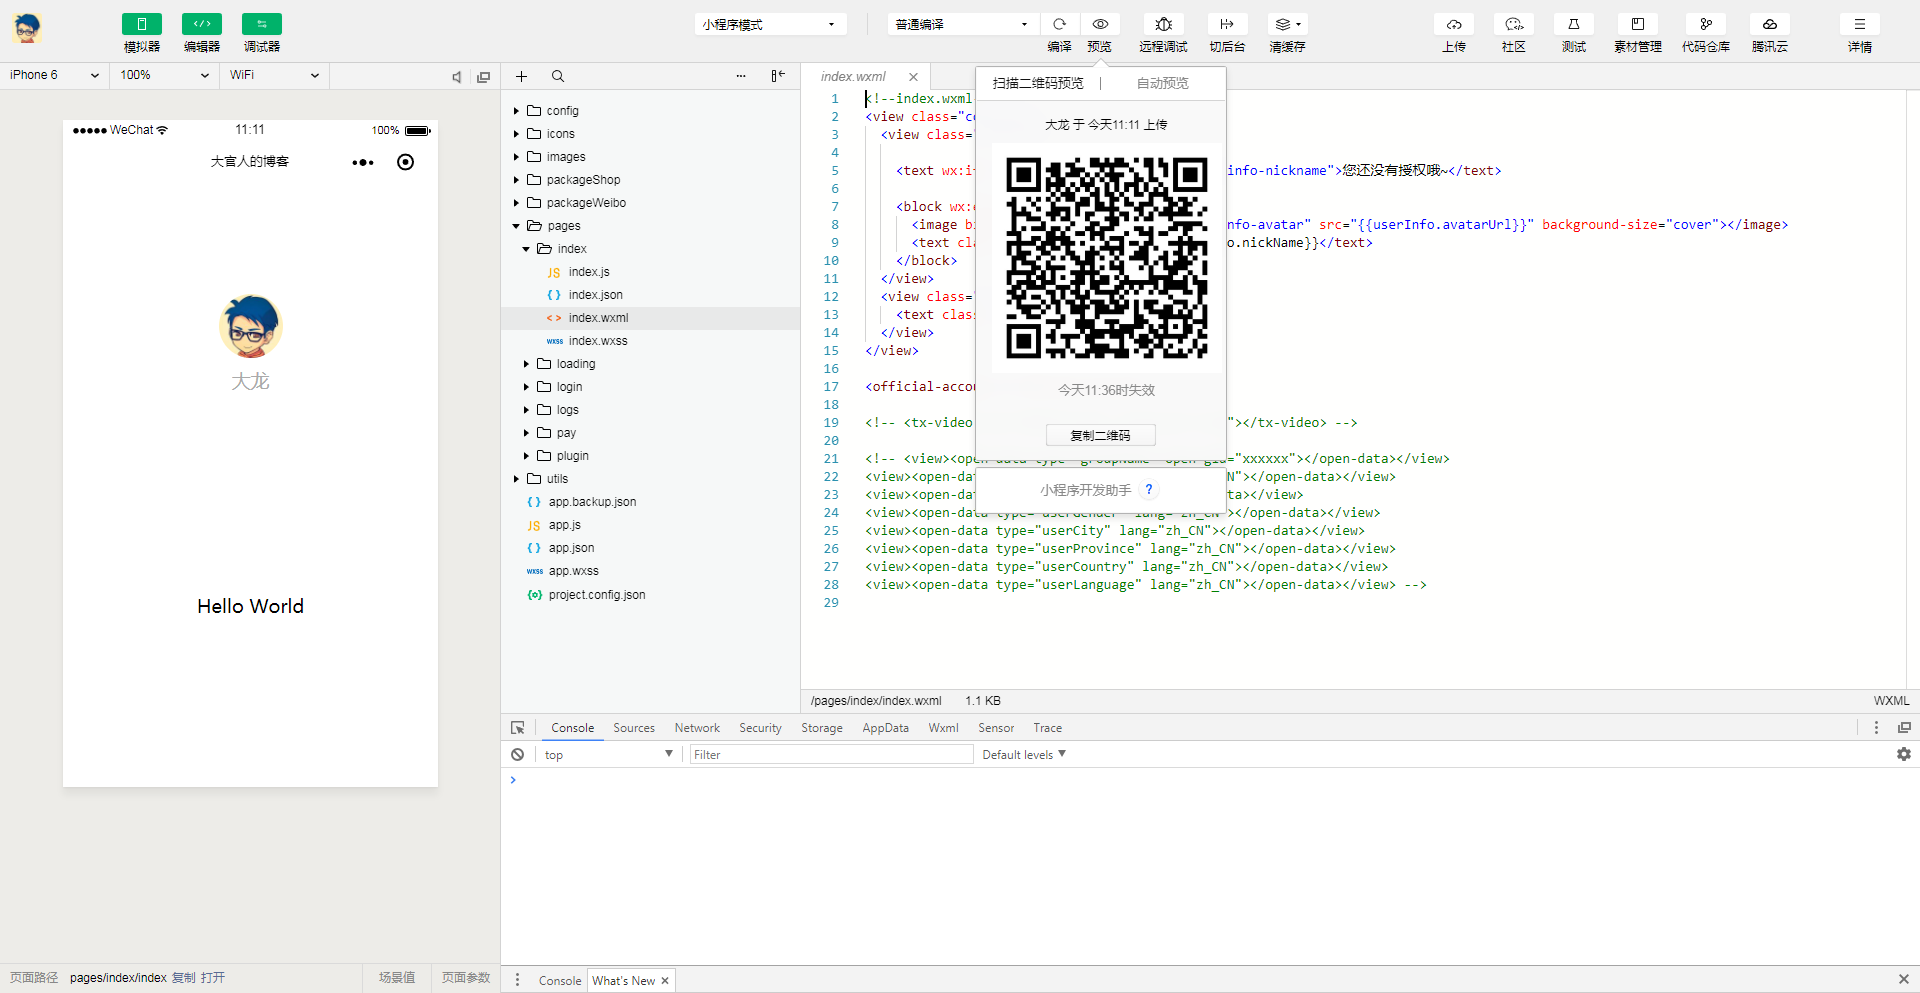Close the What's New drawer tab
The image size is (1920, 993).
(665, 981)
